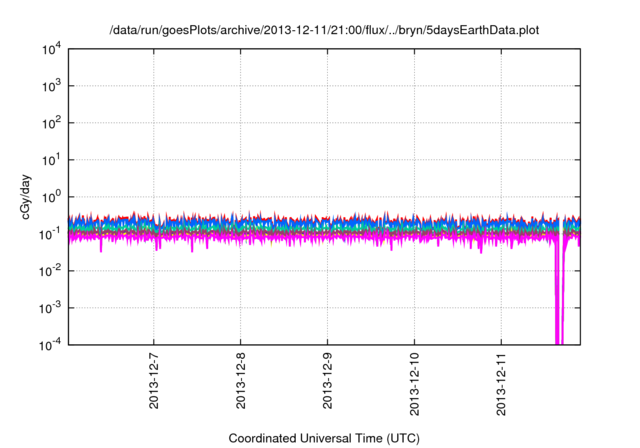Viewport: 640px width, 448px height.
Task: Select the 10^4 y-axis label
Action: (x=52, y=49)
